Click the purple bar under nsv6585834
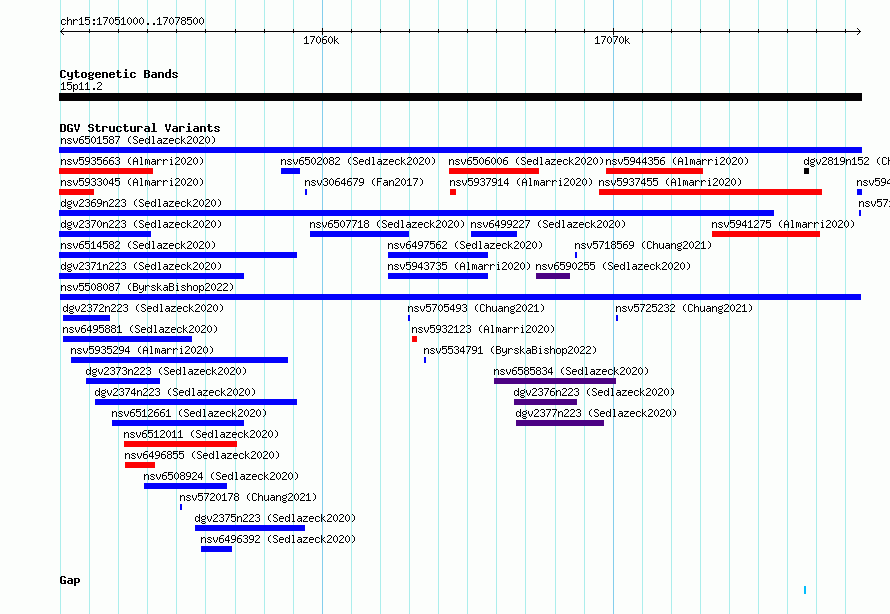890x614 pixels. coord(555,381)
